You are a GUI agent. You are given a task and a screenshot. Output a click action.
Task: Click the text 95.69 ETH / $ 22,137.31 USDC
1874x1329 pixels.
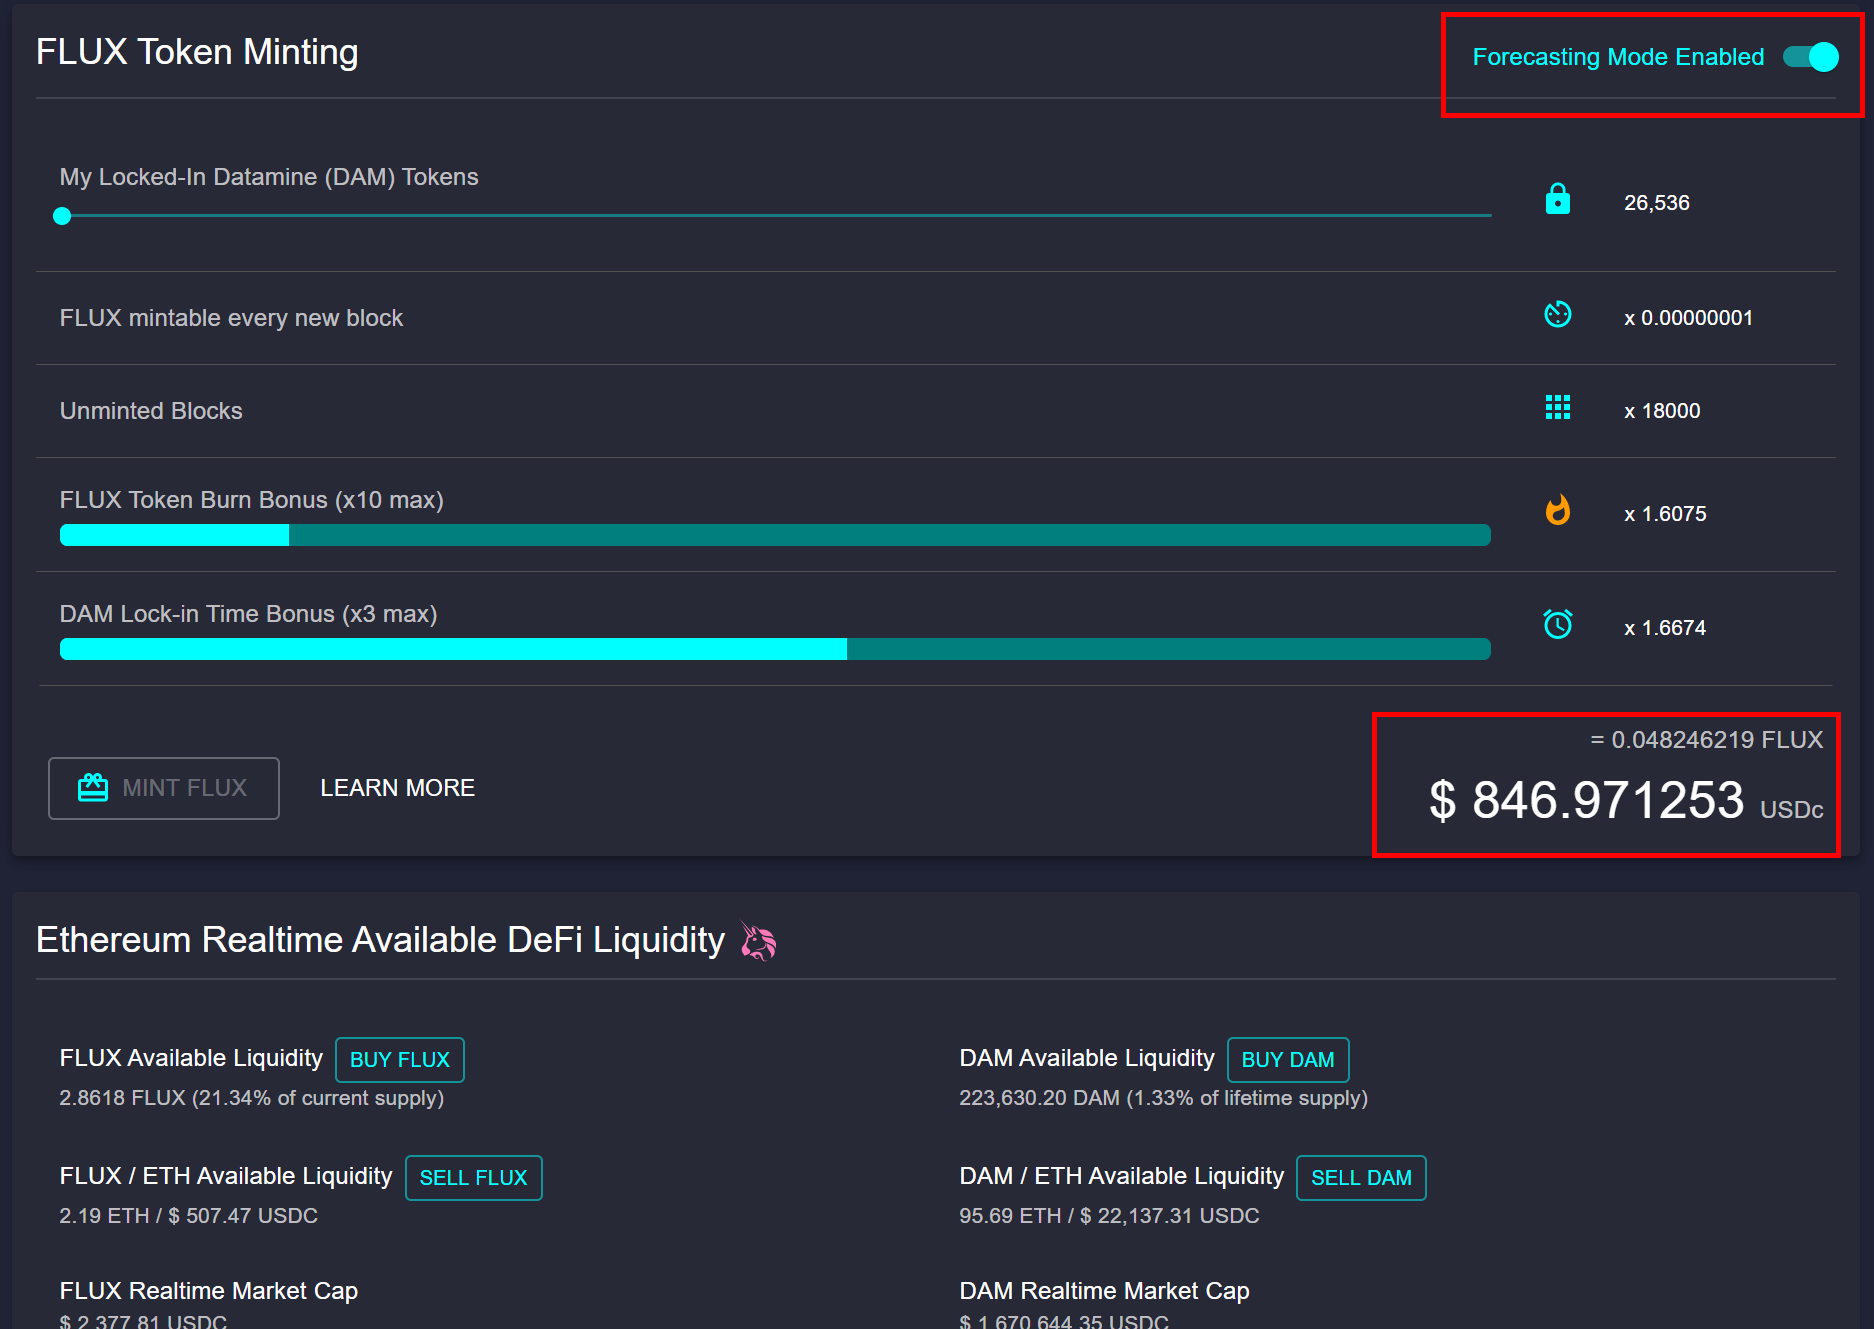(1109, 1216)
